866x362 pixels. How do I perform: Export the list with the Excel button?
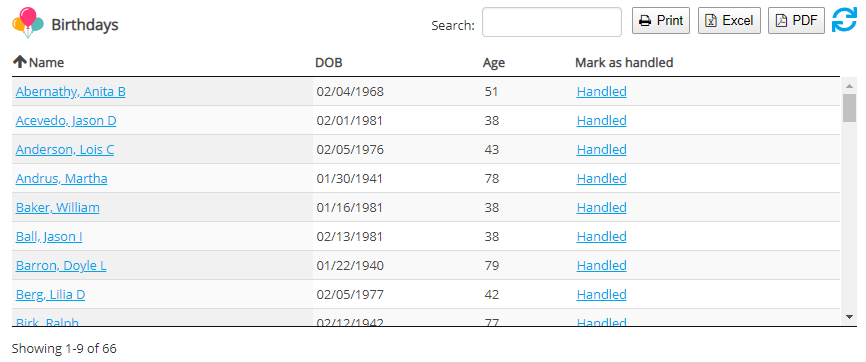729,20
